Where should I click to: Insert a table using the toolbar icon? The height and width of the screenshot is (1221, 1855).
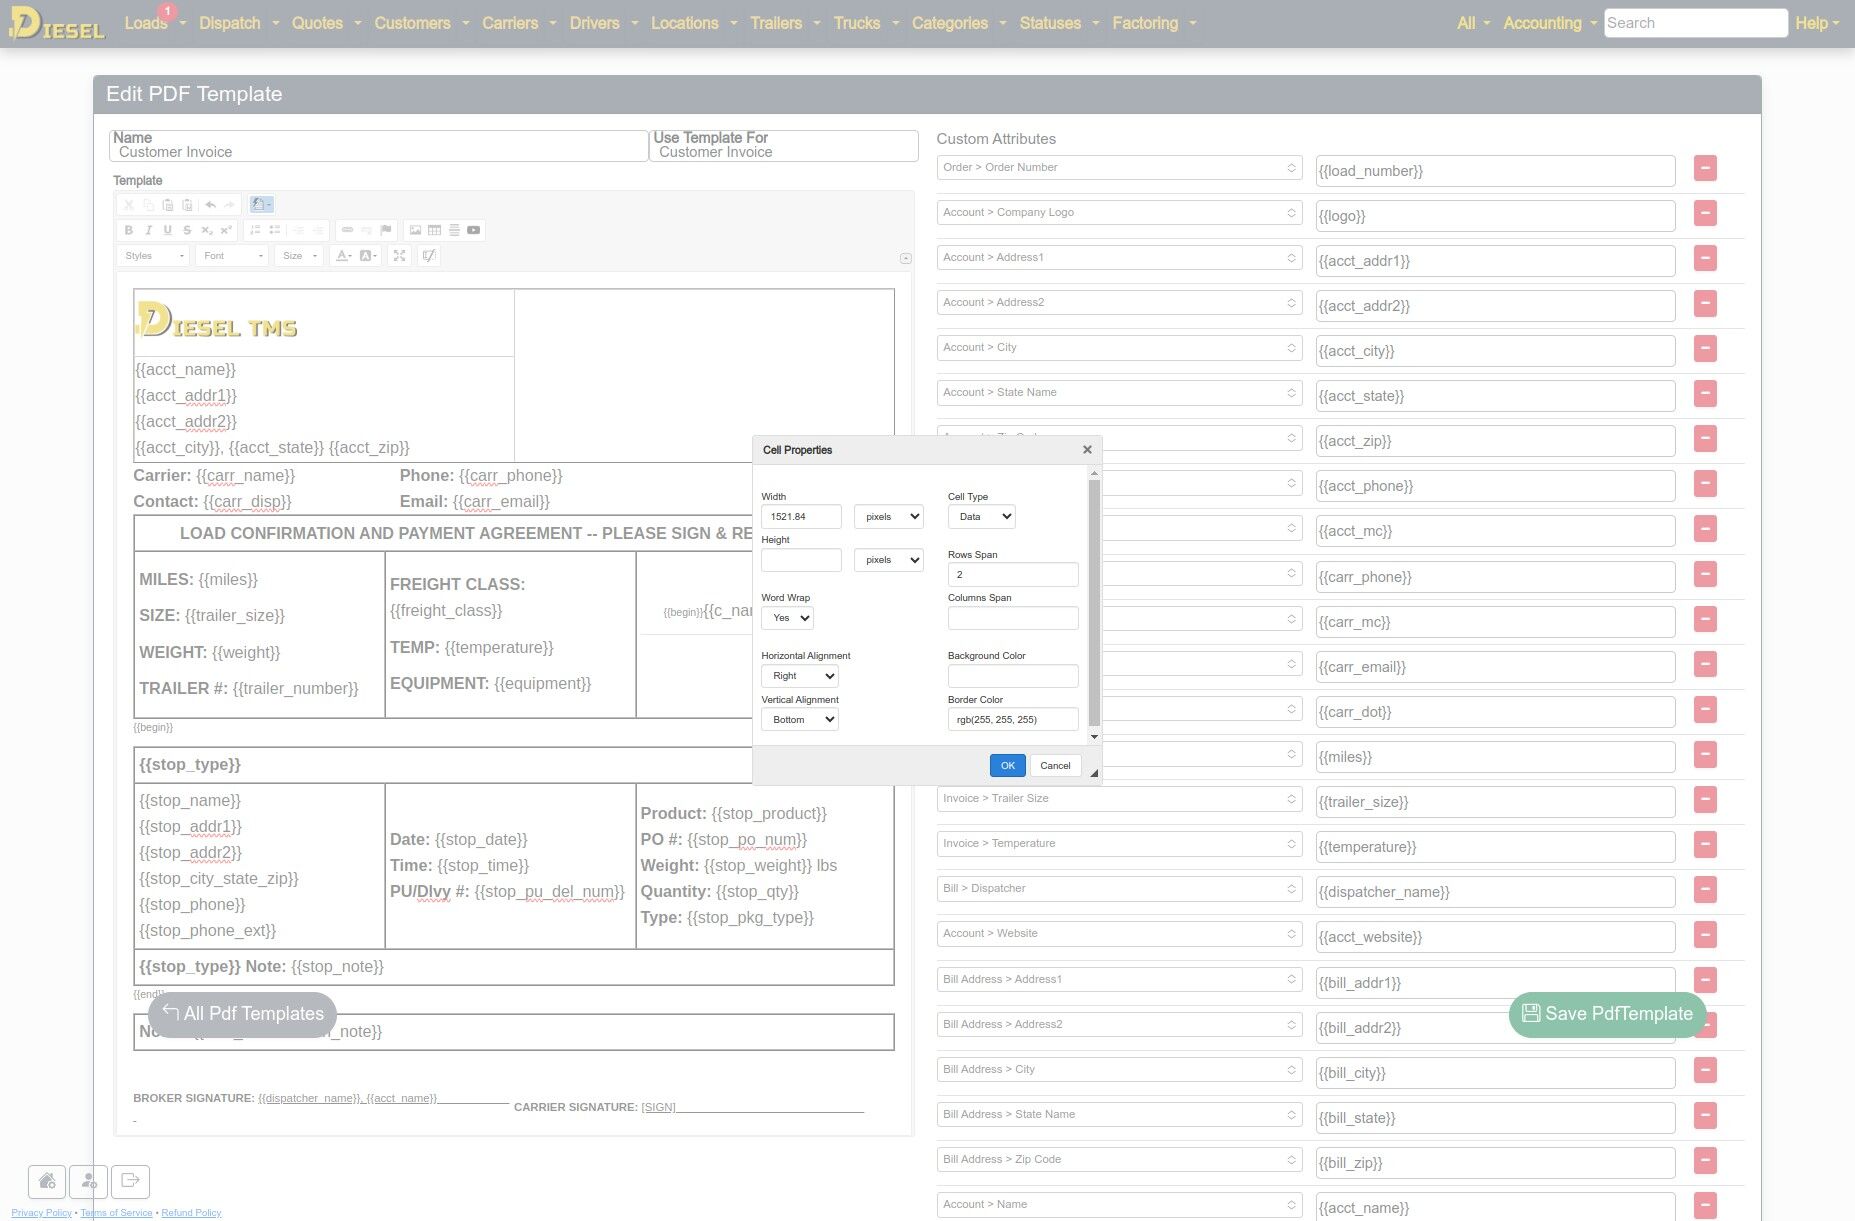tap(434, 230)
